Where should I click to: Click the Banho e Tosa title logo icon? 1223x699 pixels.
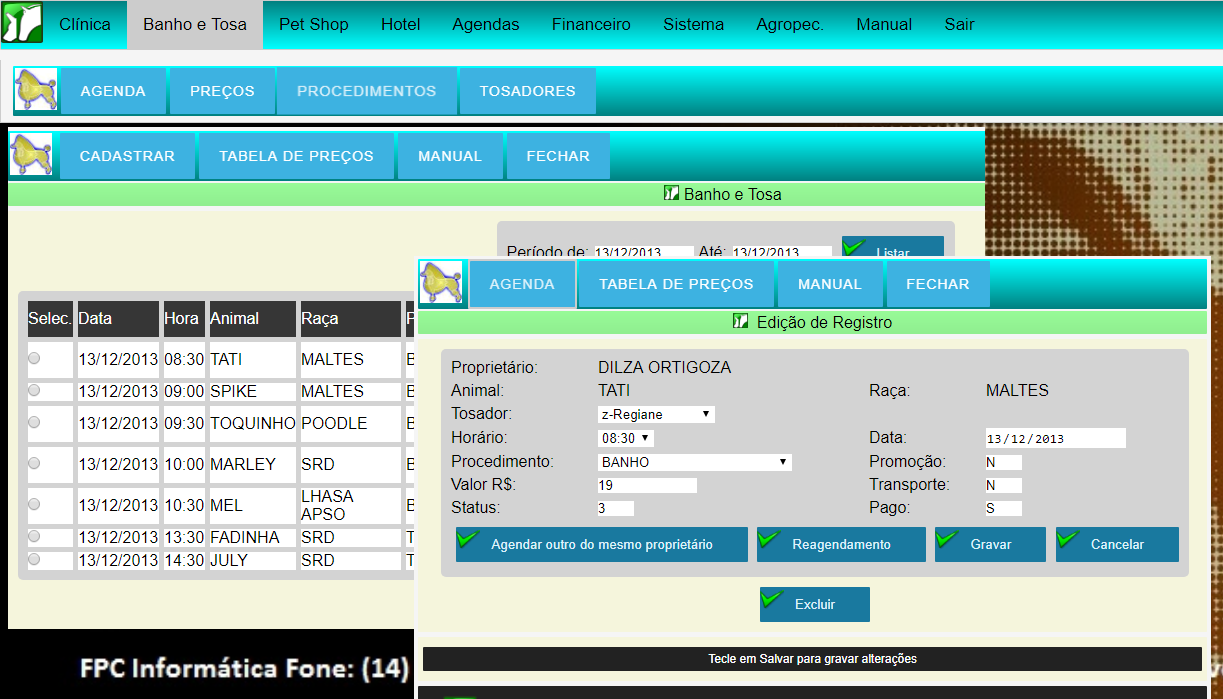pyautogui.click(x=671, y=194)
